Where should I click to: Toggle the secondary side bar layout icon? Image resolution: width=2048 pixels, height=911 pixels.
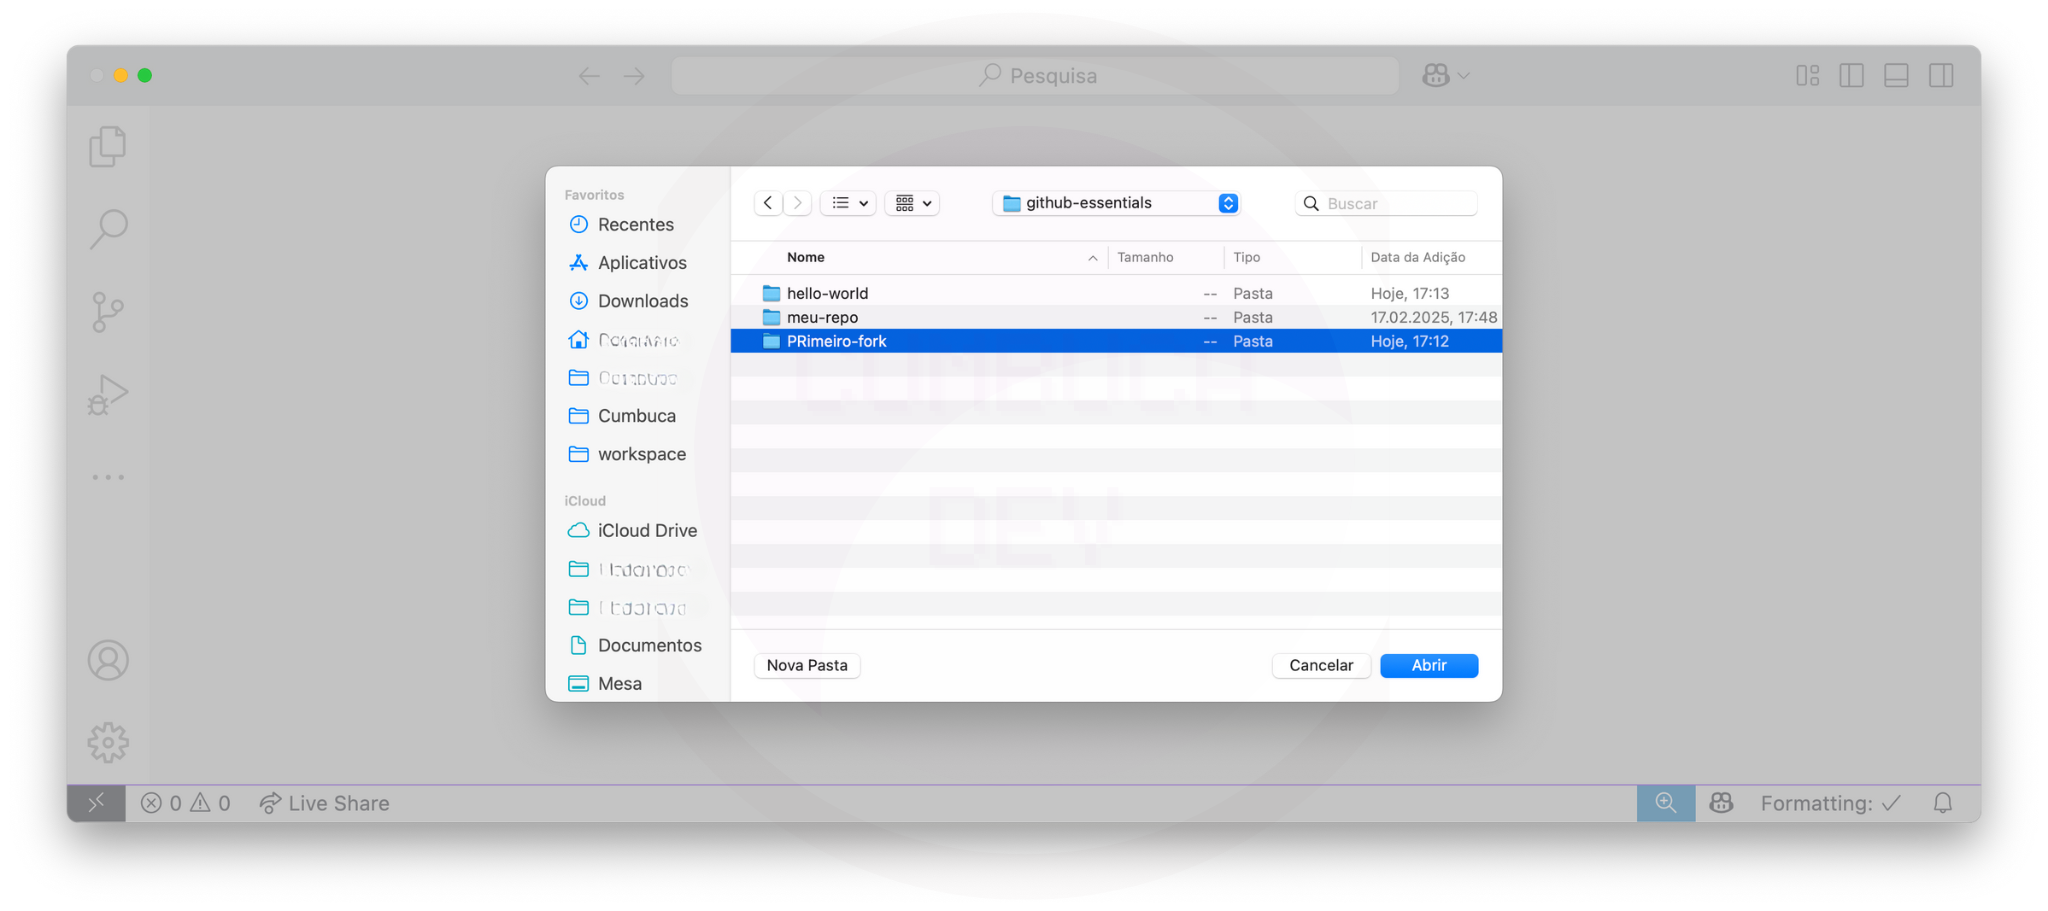coord(1941,76)
